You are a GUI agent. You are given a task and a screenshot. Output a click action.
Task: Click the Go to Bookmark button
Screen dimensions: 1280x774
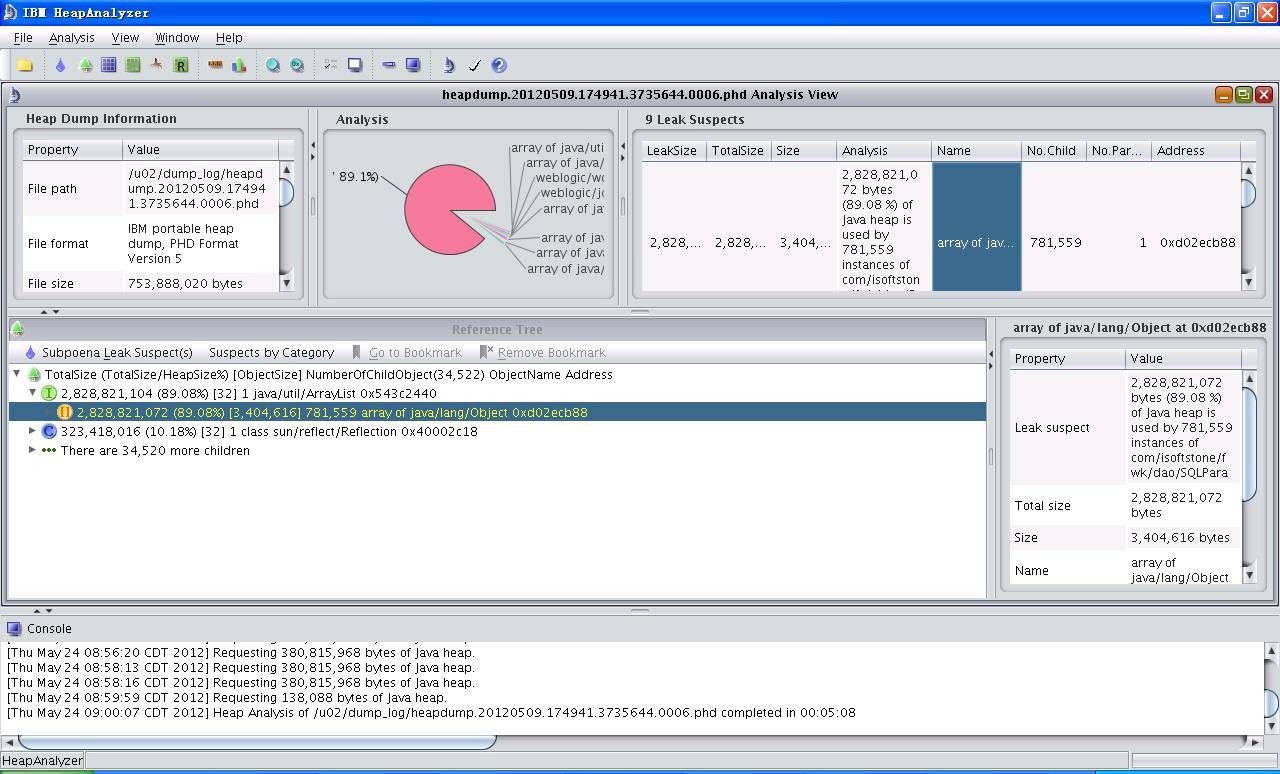click(407, 352)
